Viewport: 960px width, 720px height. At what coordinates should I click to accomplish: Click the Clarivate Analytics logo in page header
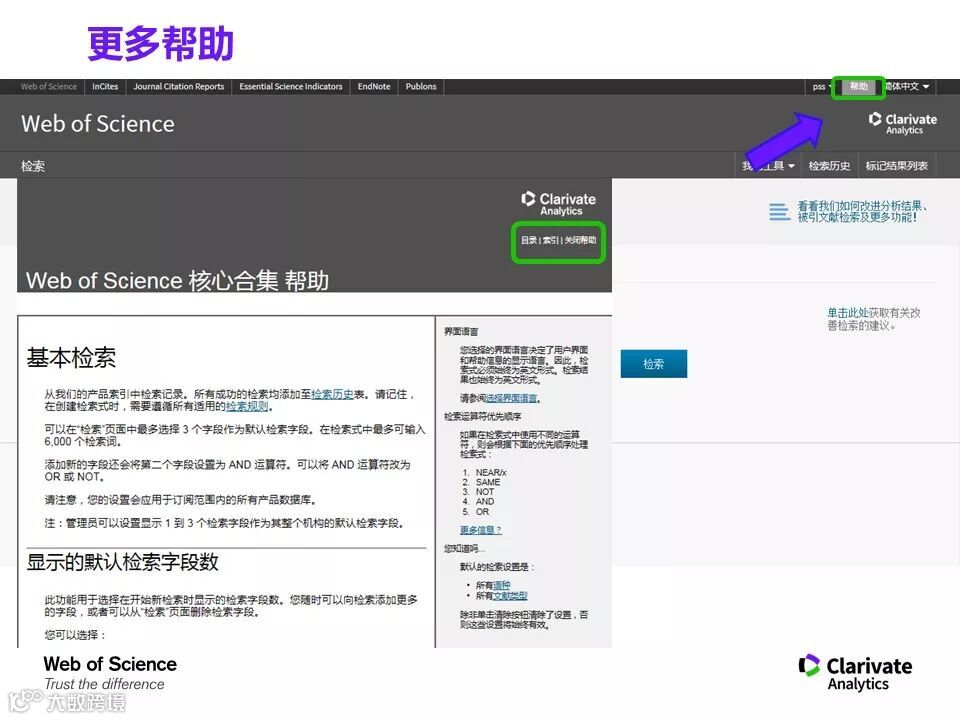point(902,123)
